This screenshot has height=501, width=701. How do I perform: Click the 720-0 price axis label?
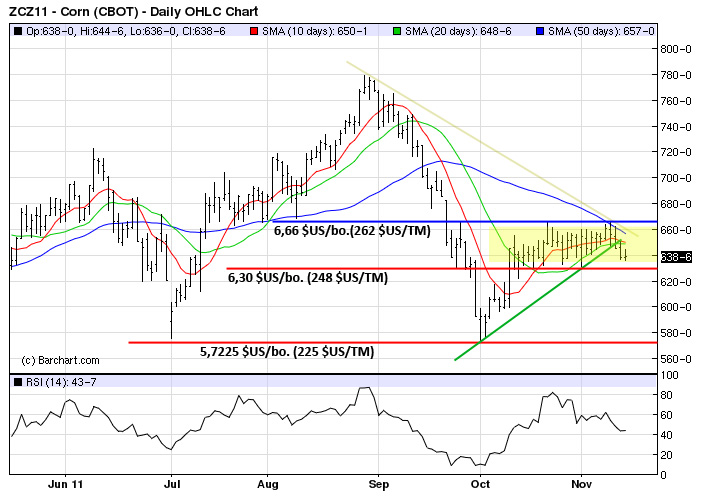coord(676,152)
